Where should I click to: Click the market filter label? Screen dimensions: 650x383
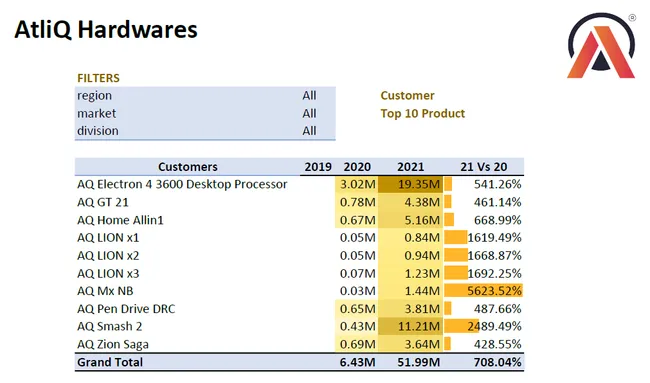click(96, 114)
